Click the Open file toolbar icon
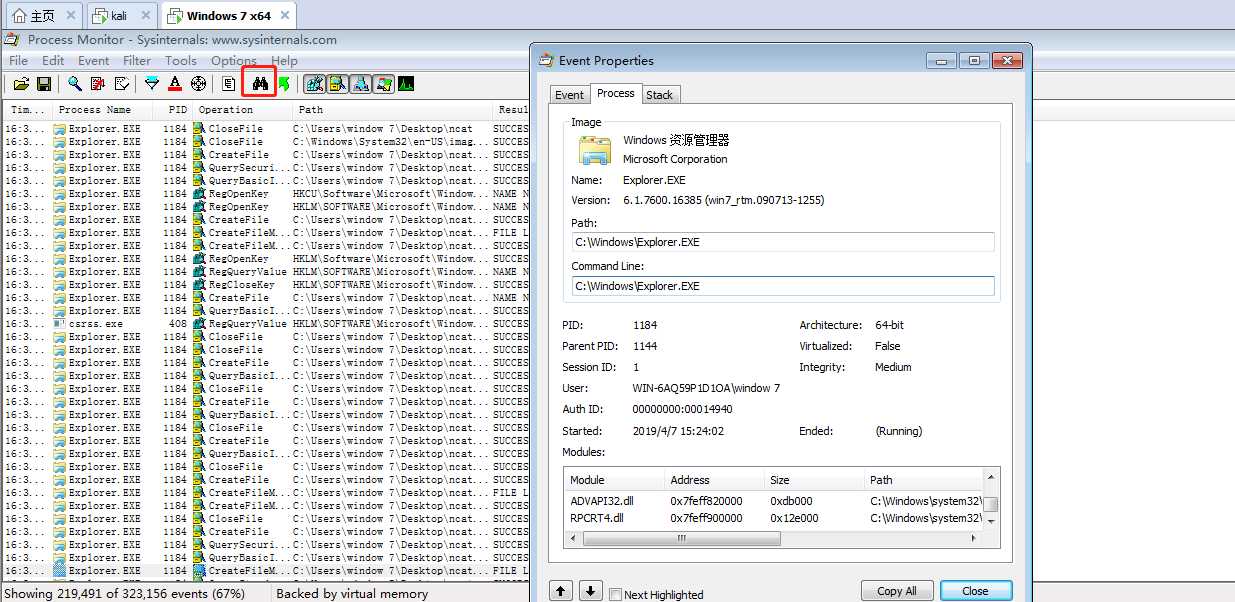 coord(21,84)
